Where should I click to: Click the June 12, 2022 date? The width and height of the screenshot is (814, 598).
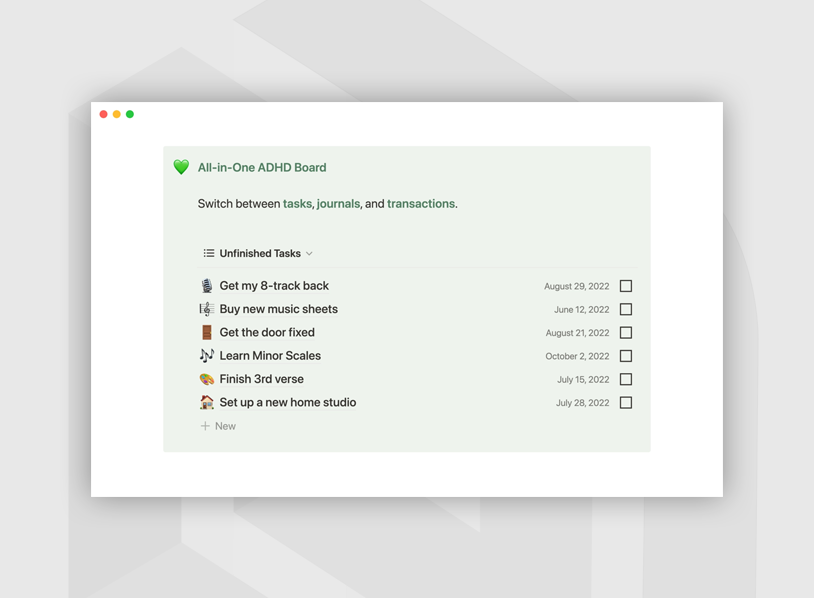point(581,309)
